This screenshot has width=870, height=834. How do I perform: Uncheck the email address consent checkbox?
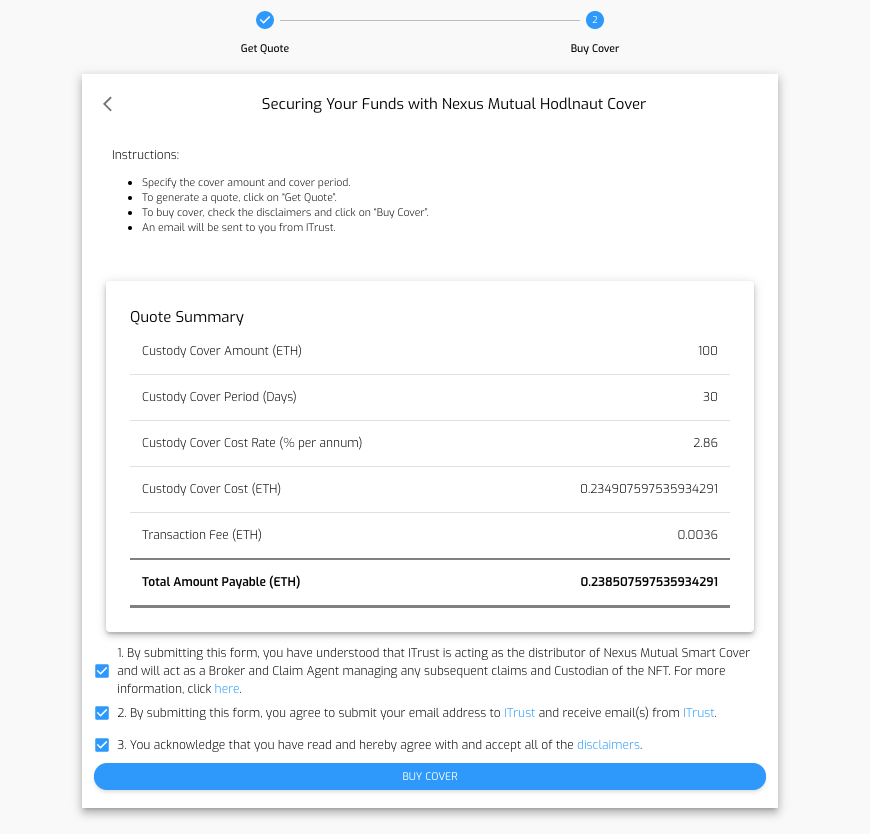[x=102, y=713]
